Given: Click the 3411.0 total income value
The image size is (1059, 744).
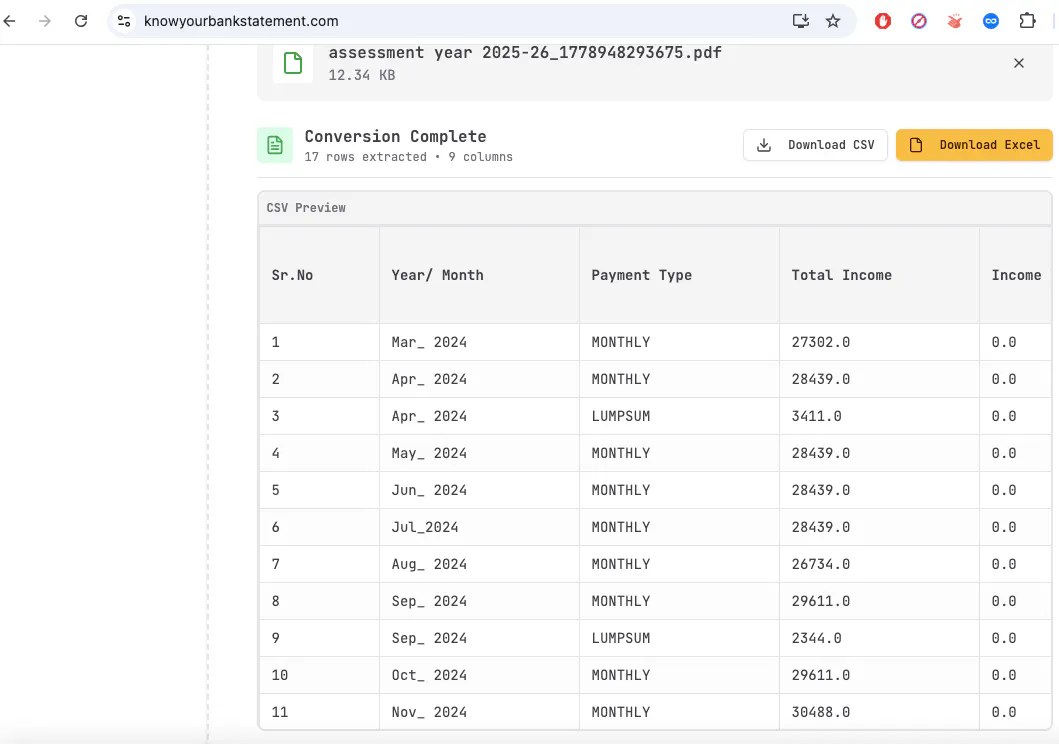Looking at the screenshot, I should click(817, 416).
